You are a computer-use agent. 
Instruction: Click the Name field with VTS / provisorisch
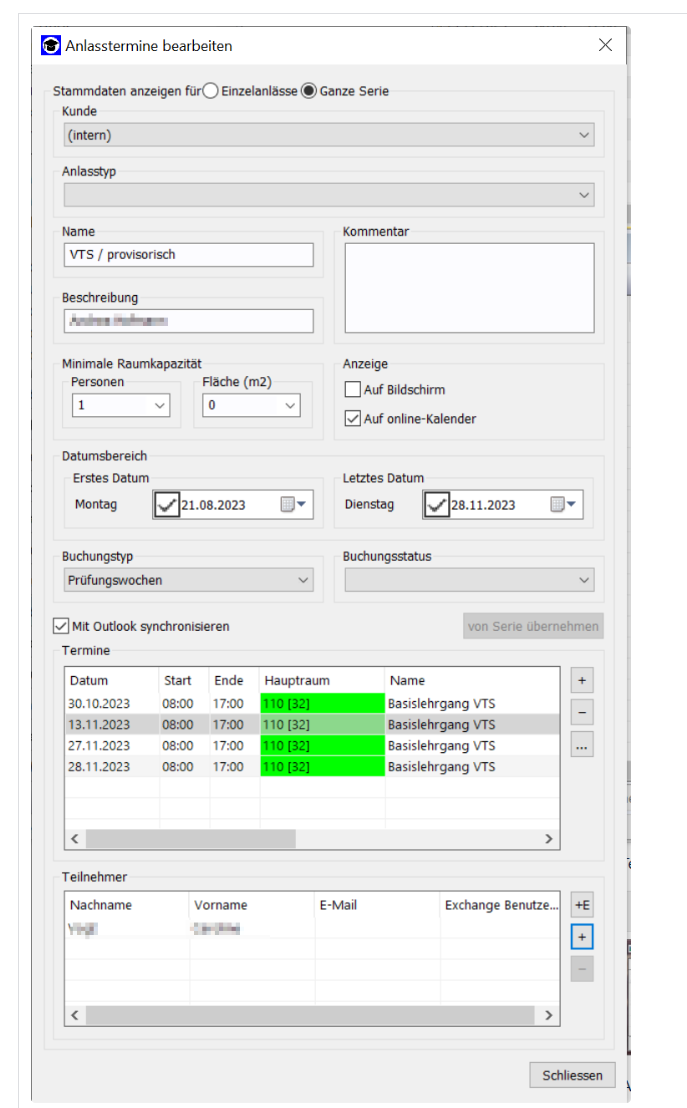(x=188, y=254)
